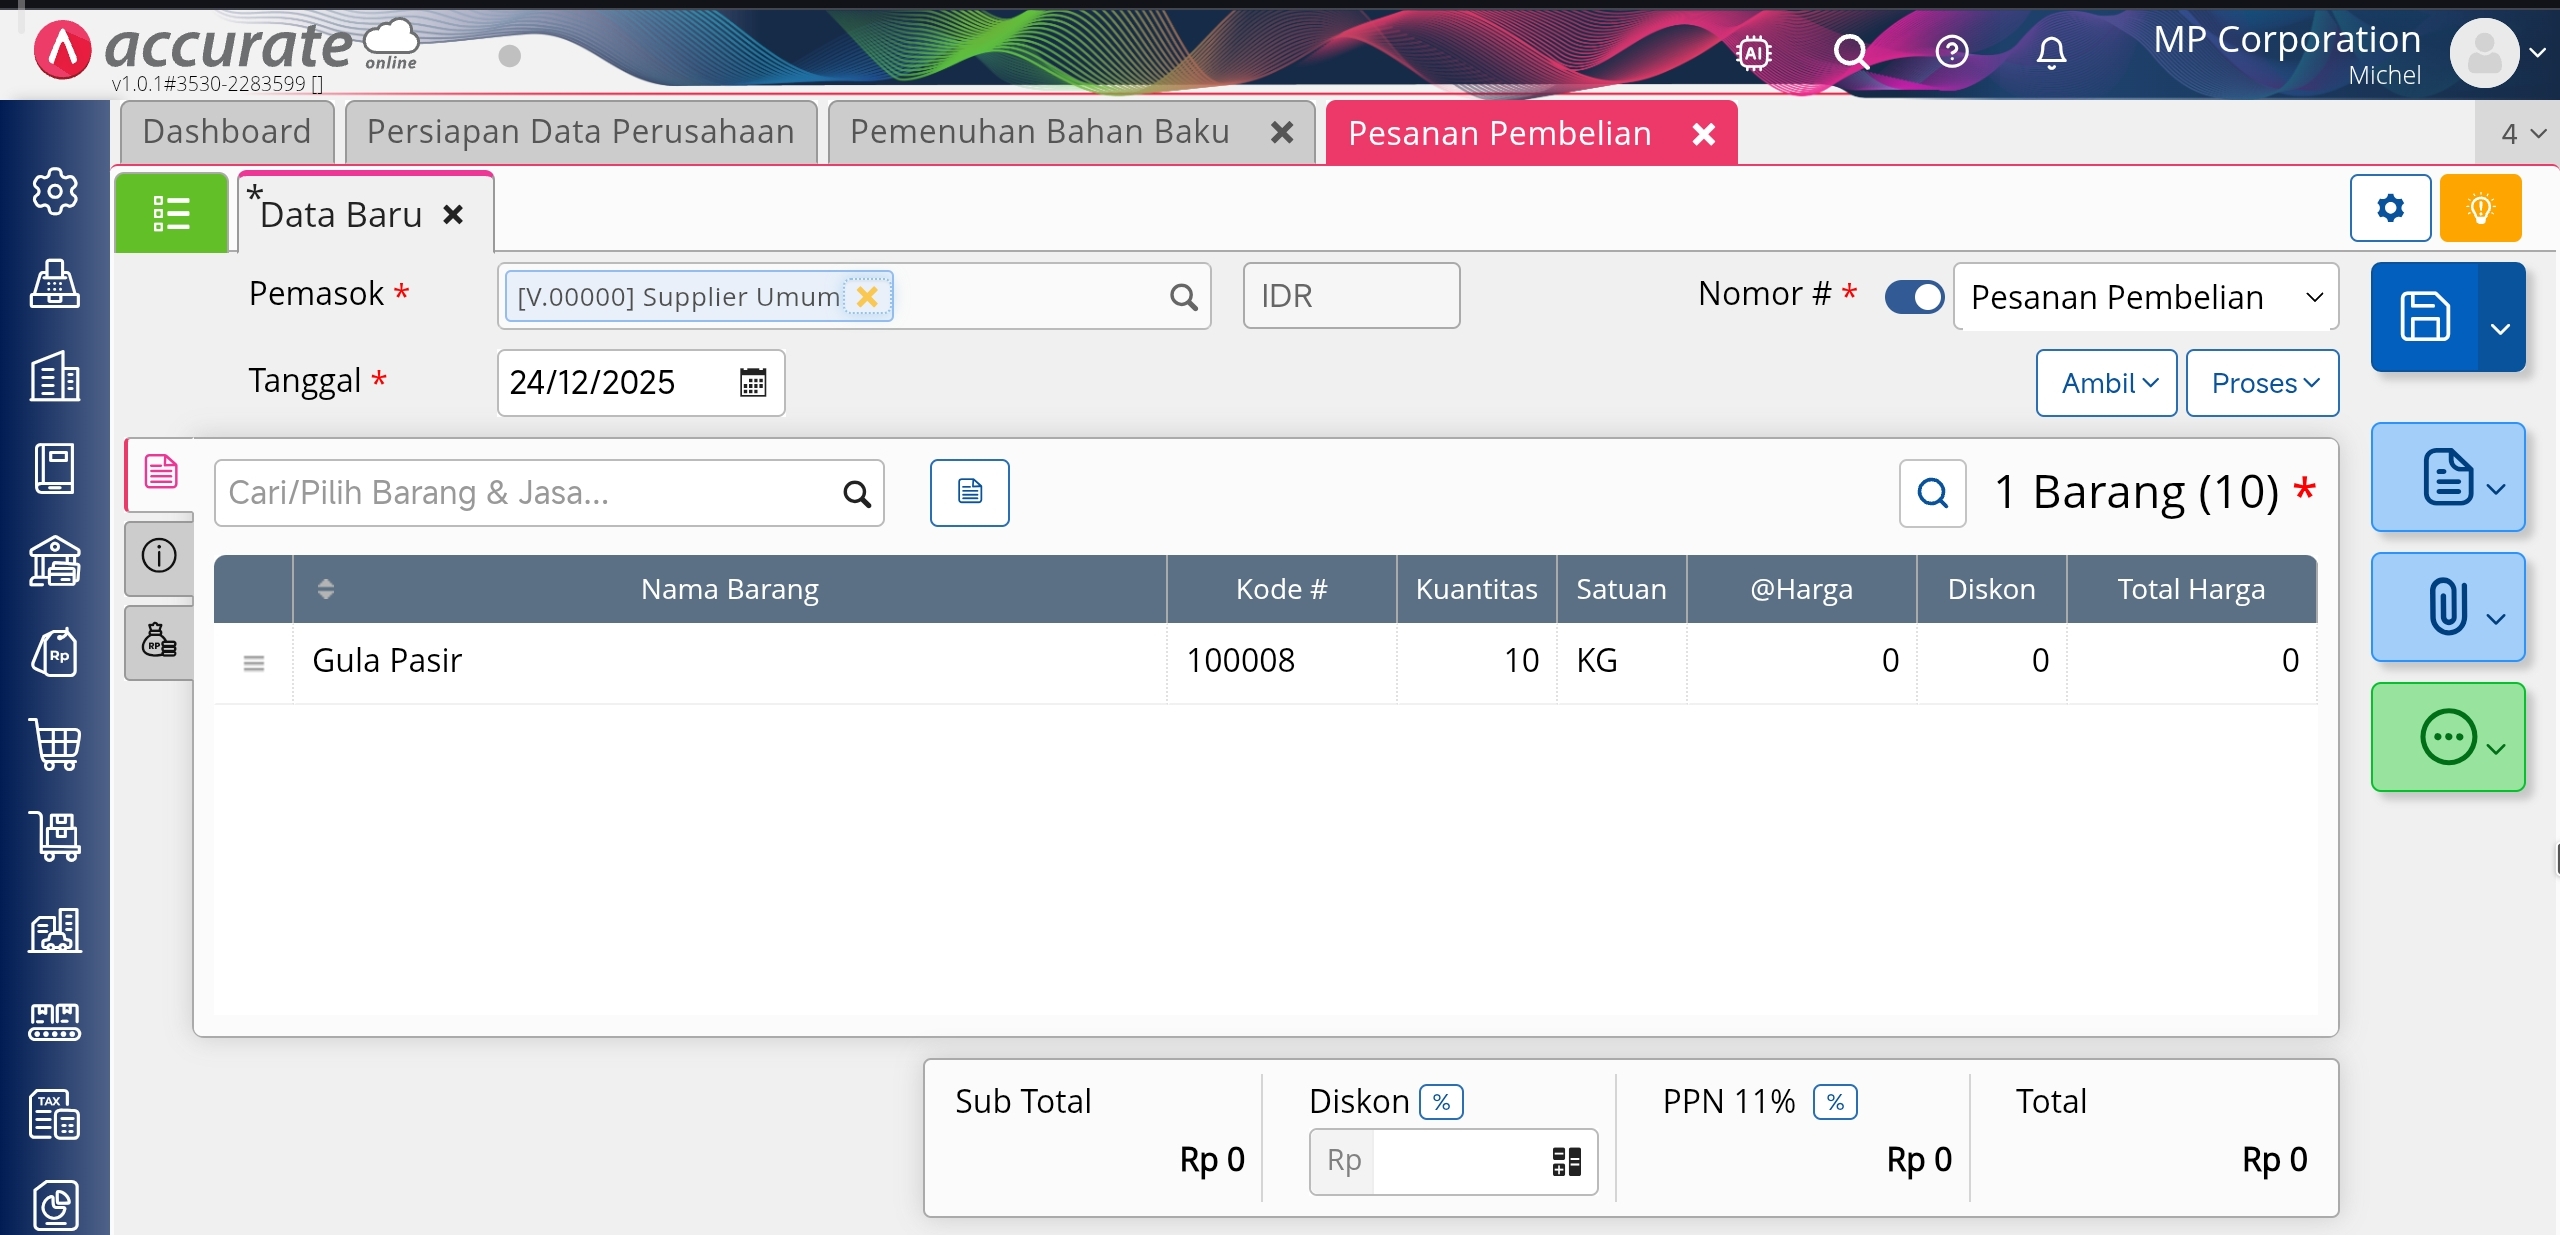Open the calendar date picker icon
Image resolution: width=2560 pixels, height=1235 pixels.
point(752,382)
